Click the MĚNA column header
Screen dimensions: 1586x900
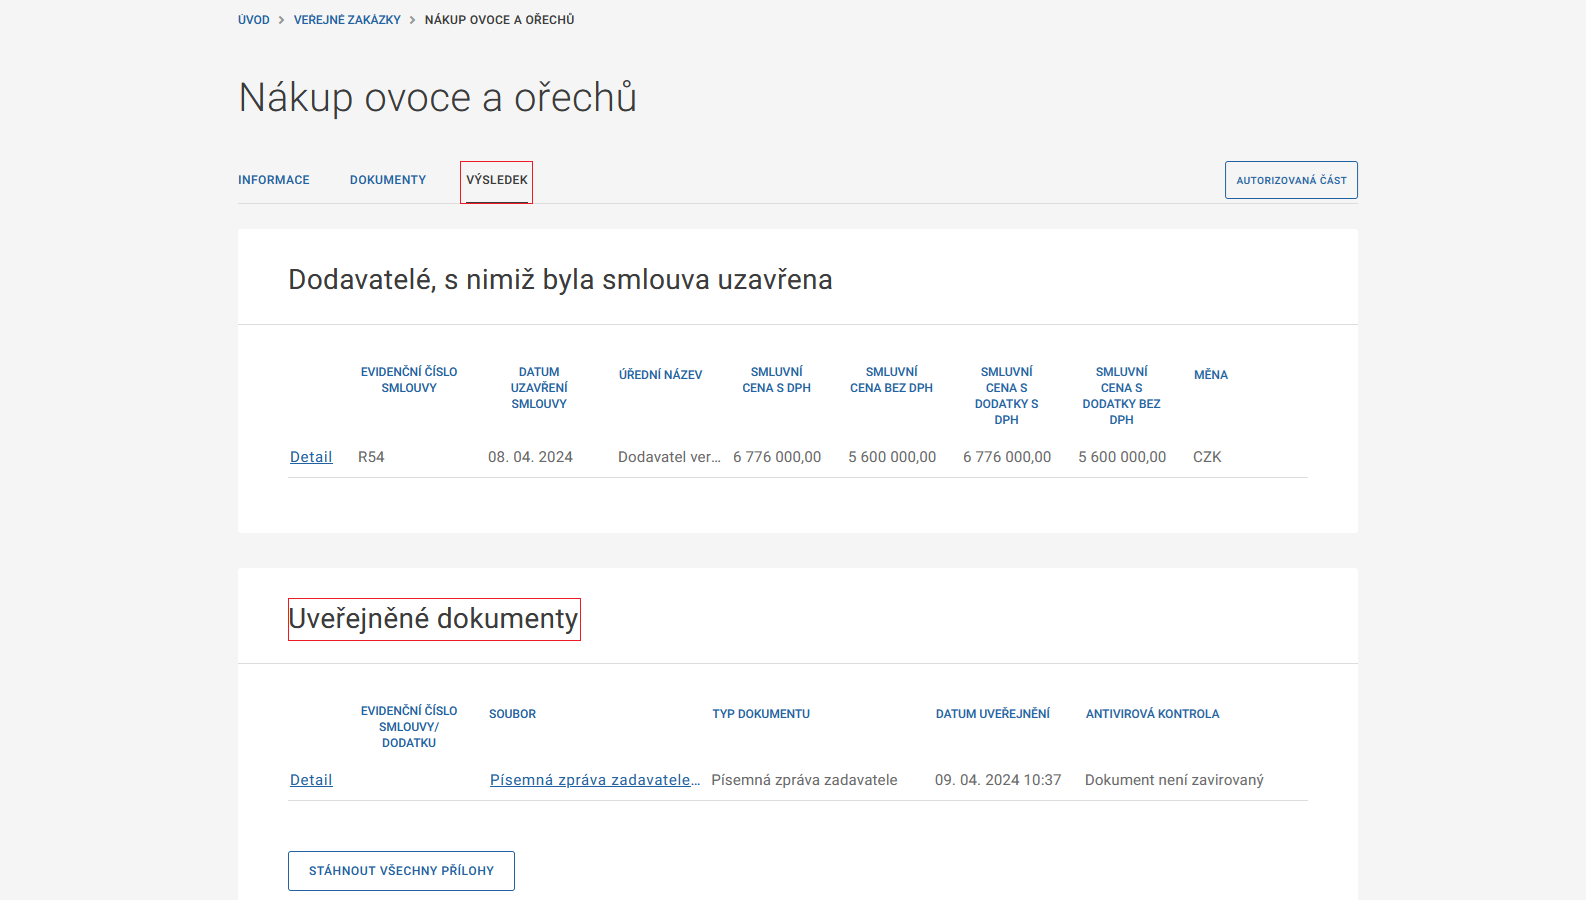coord(1210,375)
